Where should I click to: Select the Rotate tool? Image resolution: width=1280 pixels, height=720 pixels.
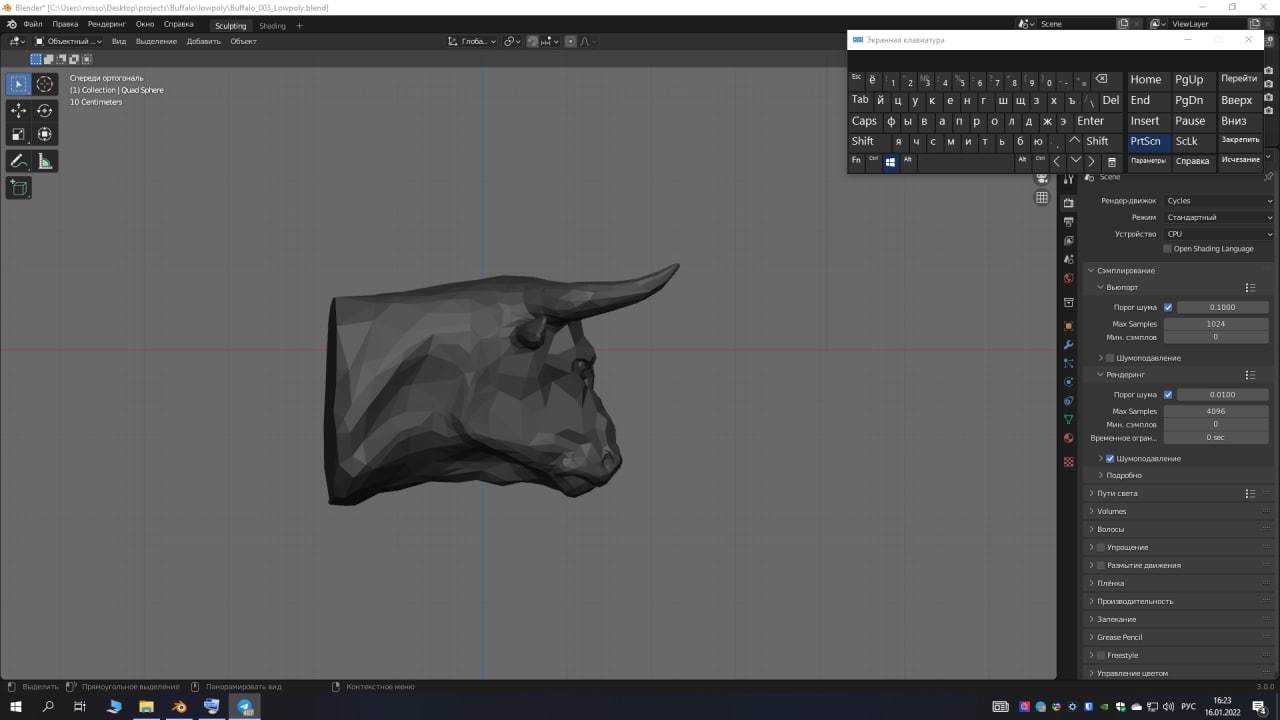45,110
